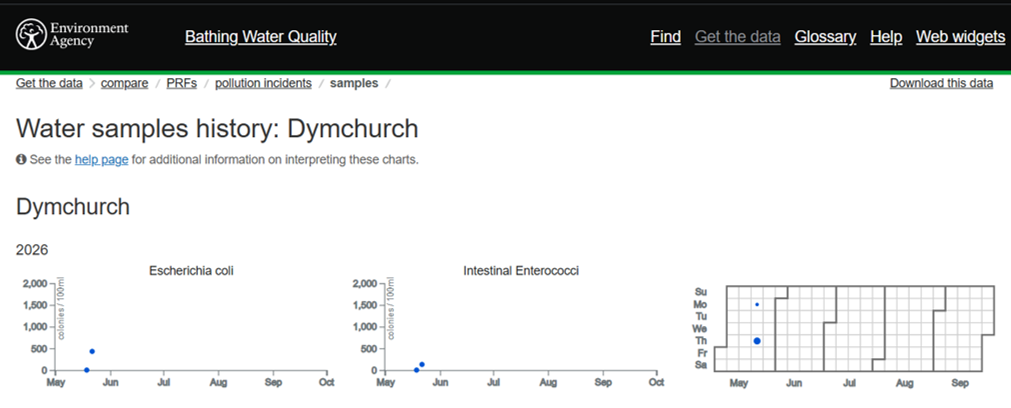Viewport: 1011px width, 408px height.
Task: Open Get the data menu item
Action: (x=738, y=37)
